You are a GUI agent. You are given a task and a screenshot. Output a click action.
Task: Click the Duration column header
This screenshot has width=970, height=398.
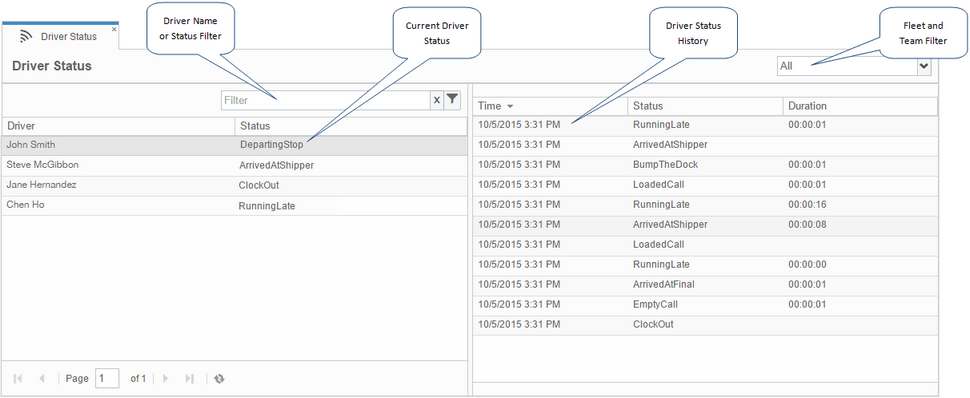click(x=860, y=106)
